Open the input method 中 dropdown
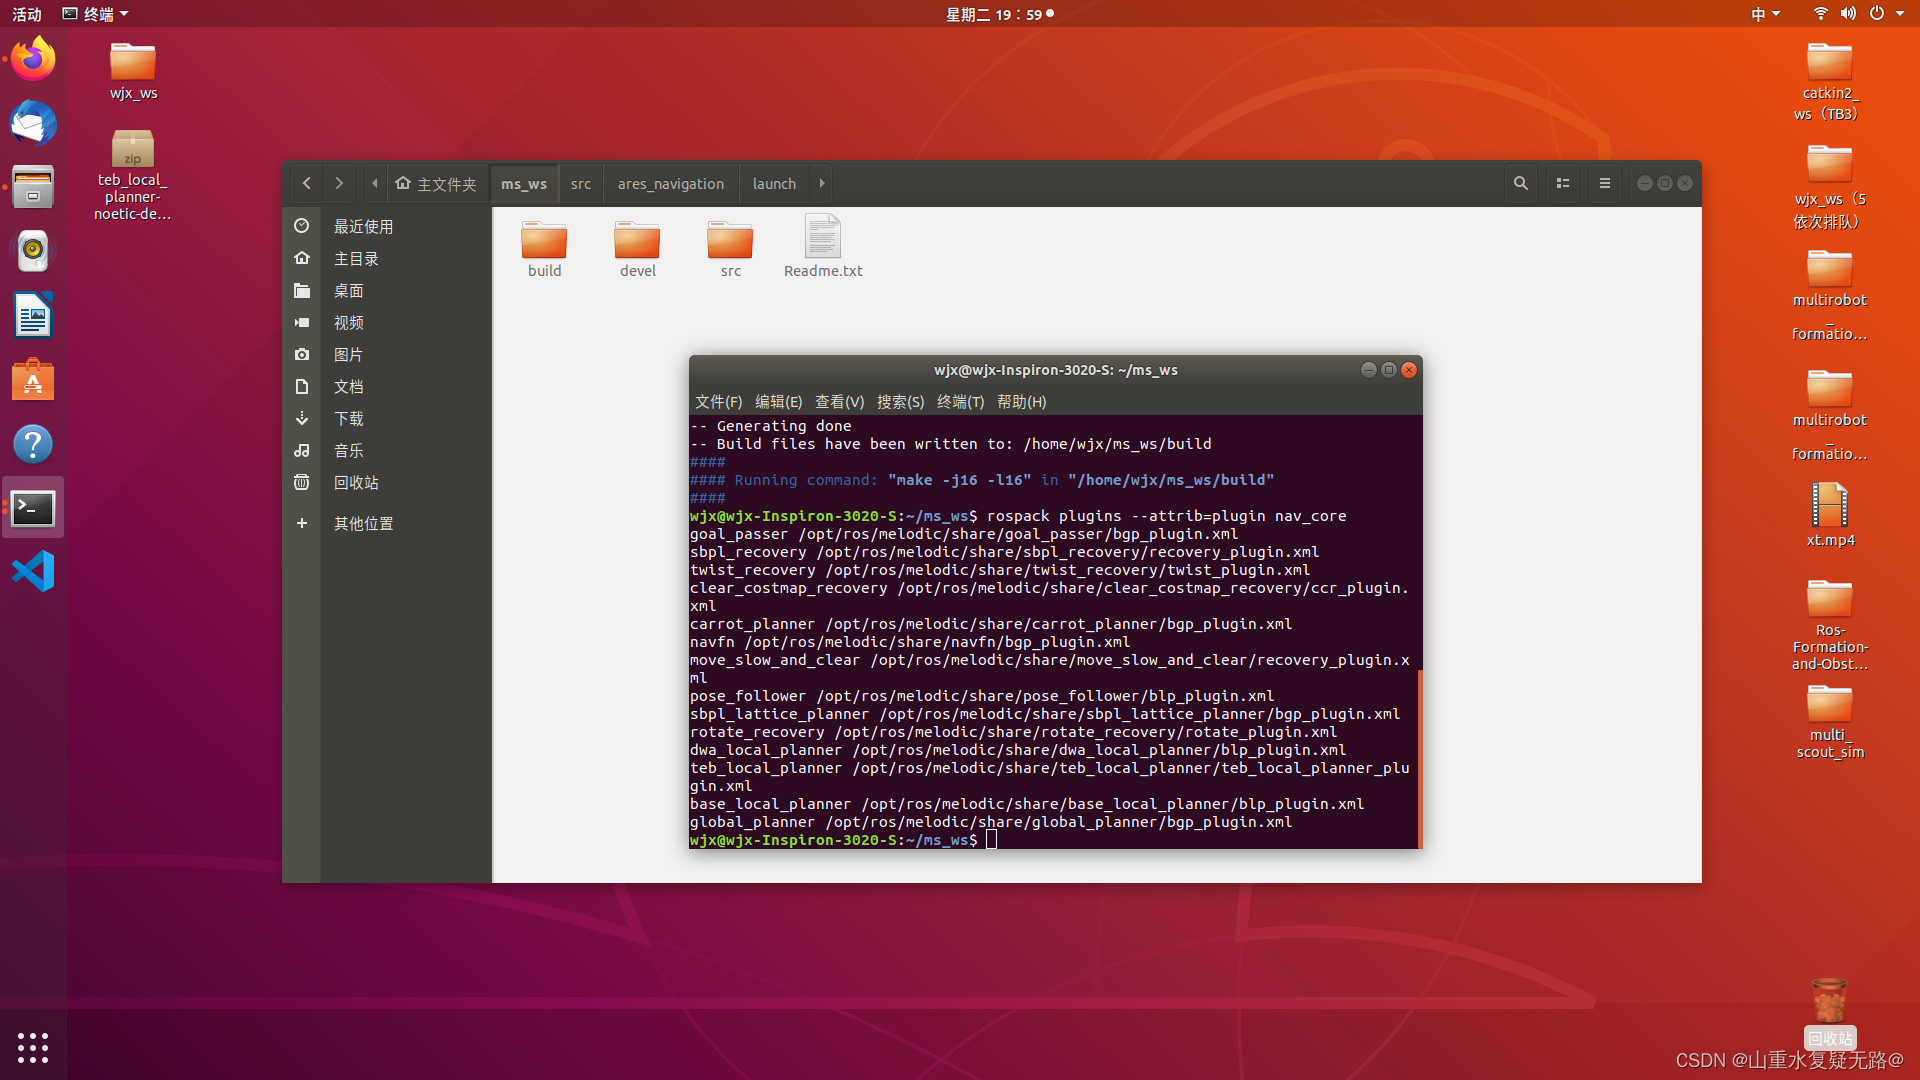This screenshot has width=1920, height=1080. click(1765, 14)
